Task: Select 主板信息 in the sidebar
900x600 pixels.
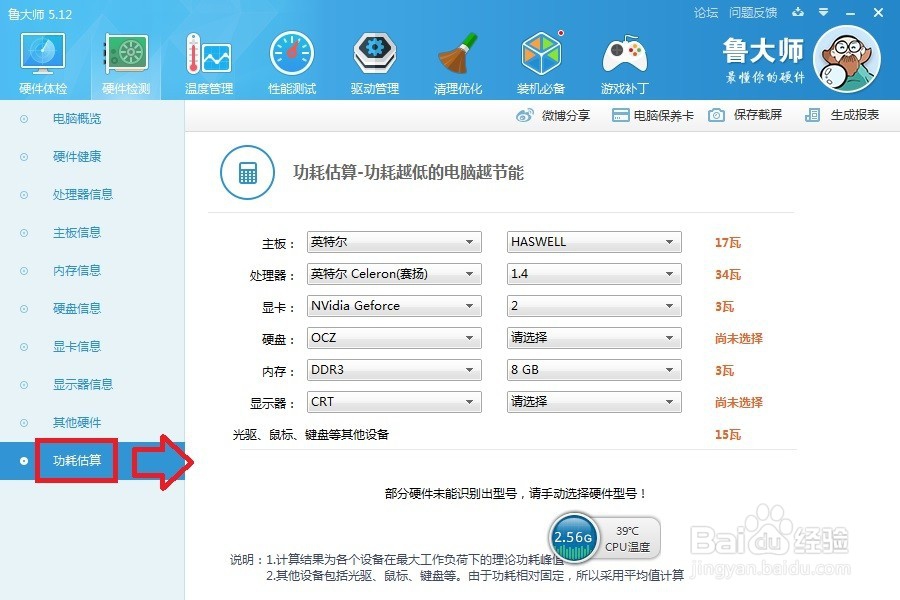Action: [x=77, y=233]
